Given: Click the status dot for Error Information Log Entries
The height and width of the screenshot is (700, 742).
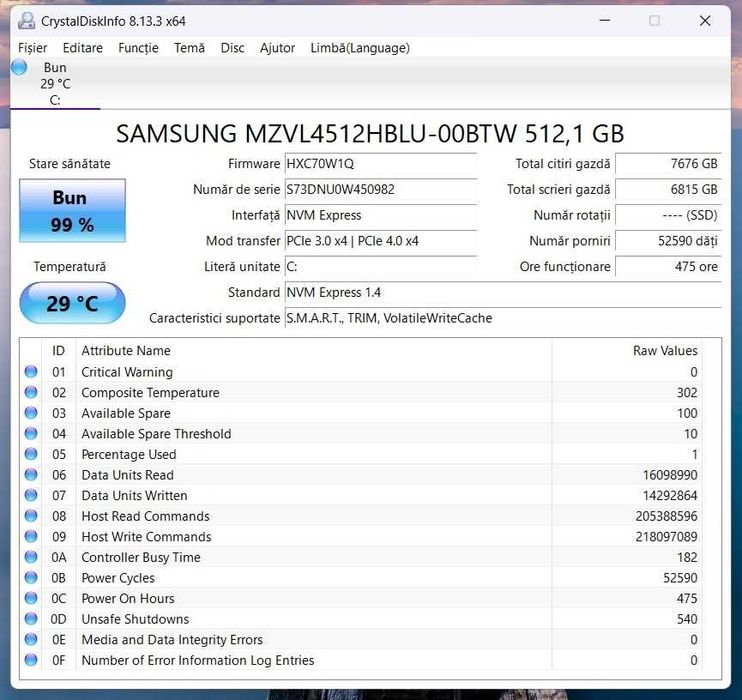Looking at the screenshot, I should [x=31, y=660].
